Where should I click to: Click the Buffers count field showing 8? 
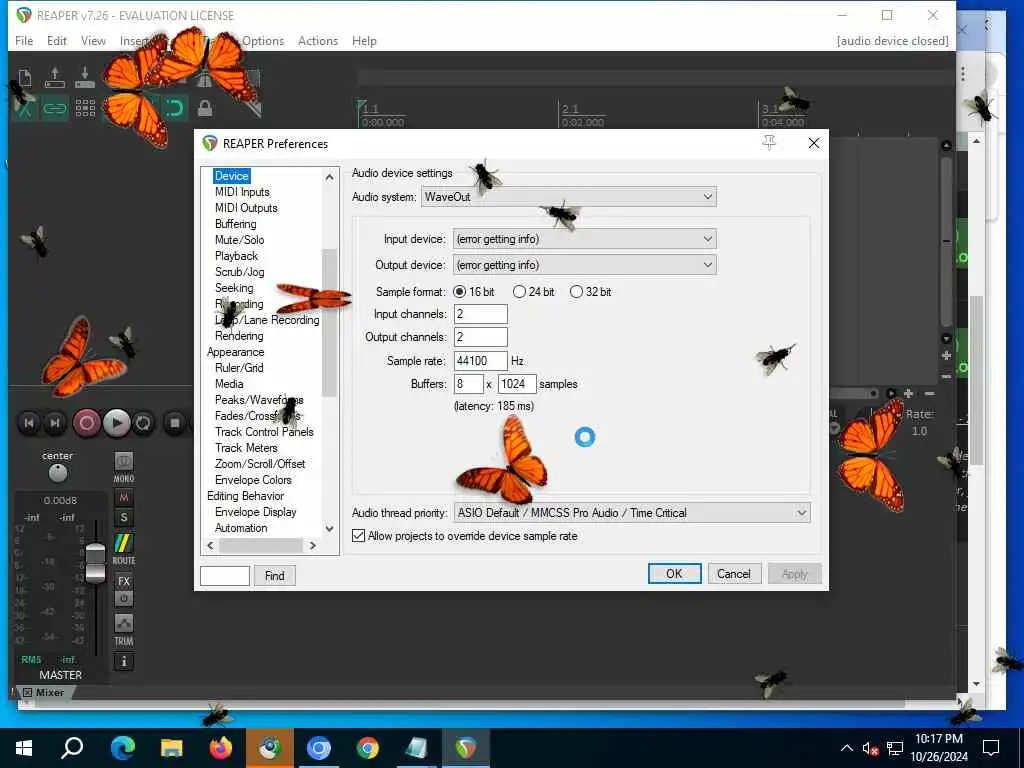pyautogui.click(x=469, y=384)
